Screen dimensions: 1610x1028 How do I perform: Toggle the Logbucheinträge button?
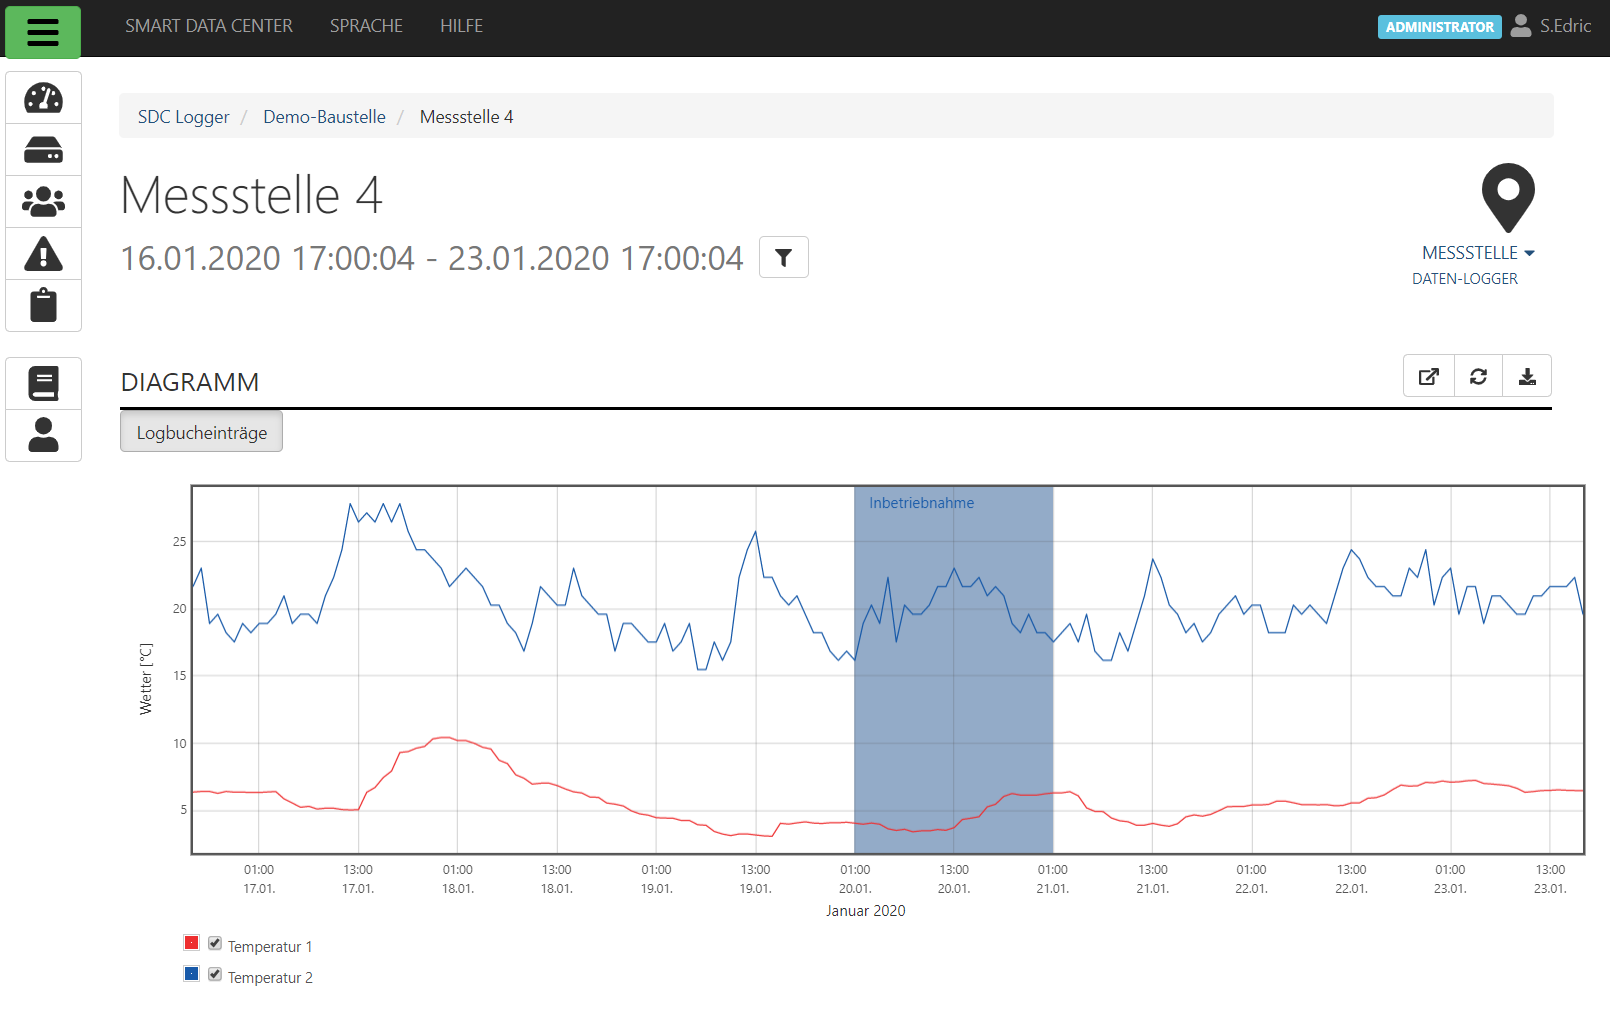(x=201, y=432)
